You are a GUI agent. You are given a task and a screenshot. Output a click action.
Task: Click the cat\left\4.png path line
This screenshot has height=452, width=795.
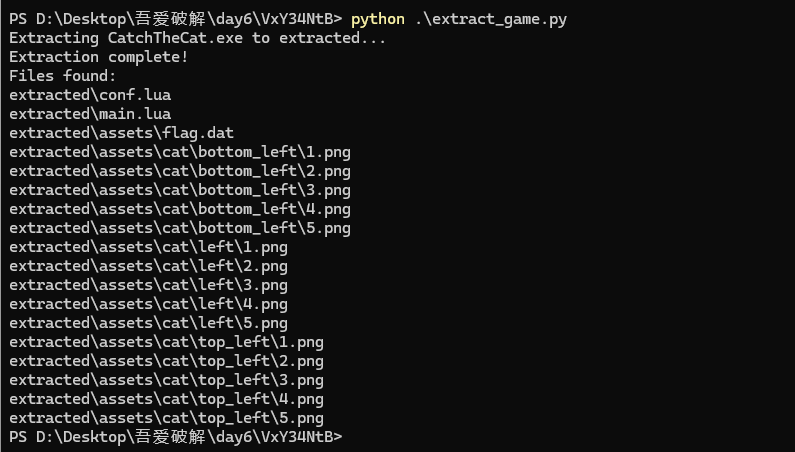[x=148, y=304]
